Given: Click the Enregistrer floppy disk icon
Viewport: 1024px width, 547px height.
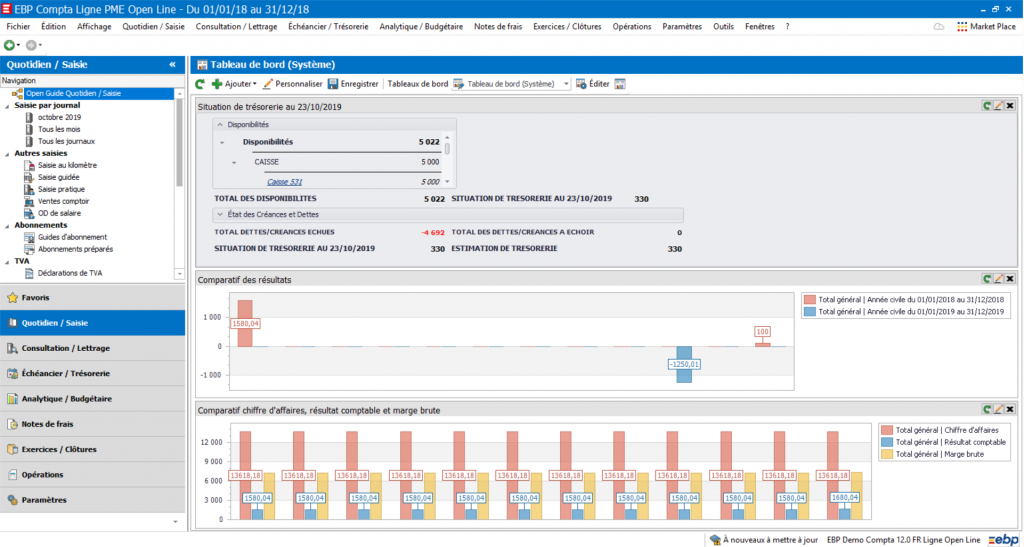Looking at the screenshot, I should (332, 84).
